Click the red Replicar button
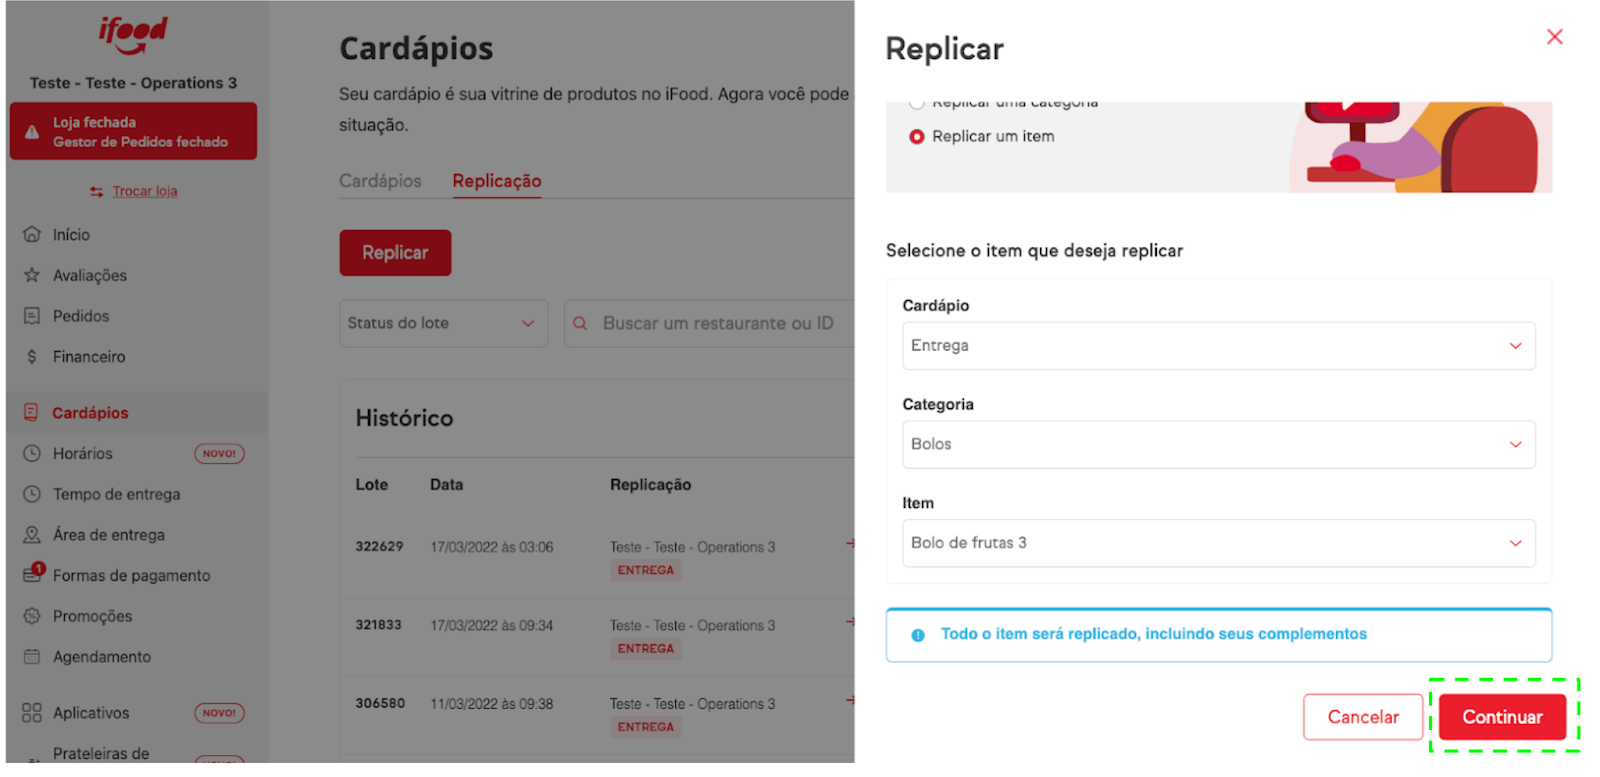The image size is (1600, 777). click(395, 253)
